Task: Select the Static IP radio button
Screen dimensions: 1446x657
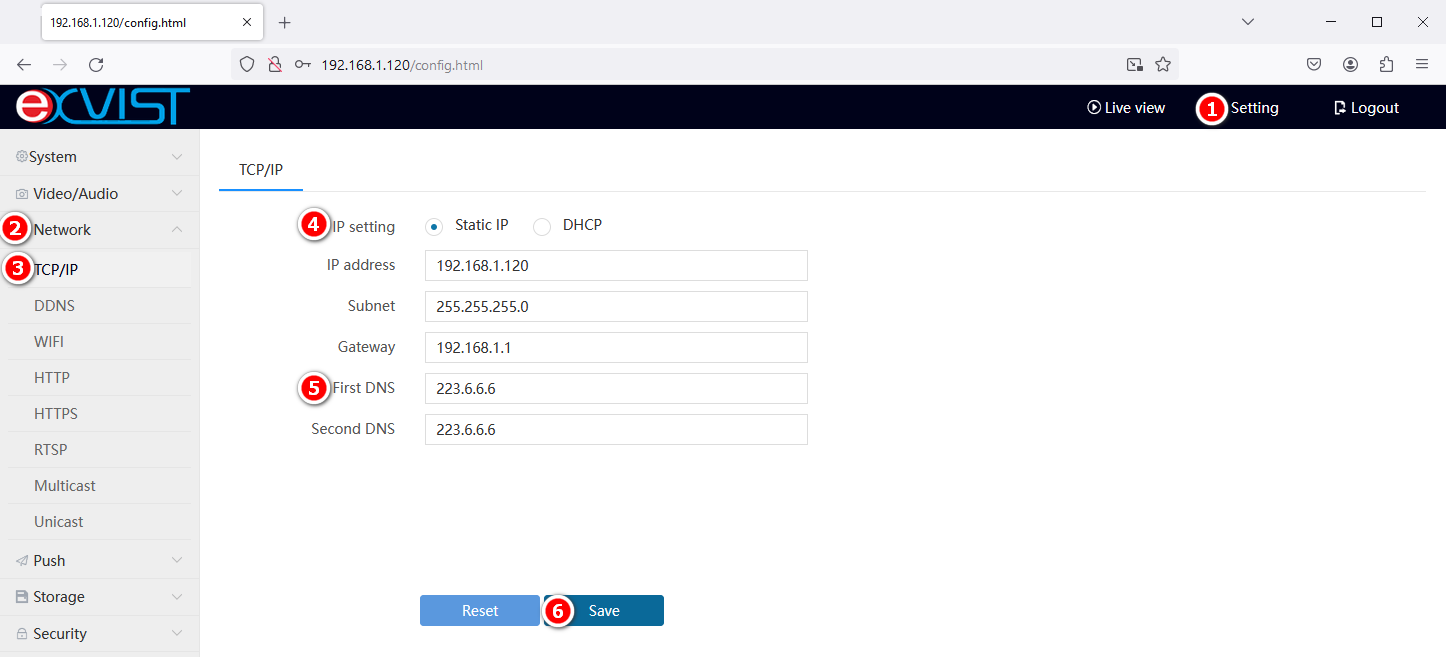Action: point(434,226)
